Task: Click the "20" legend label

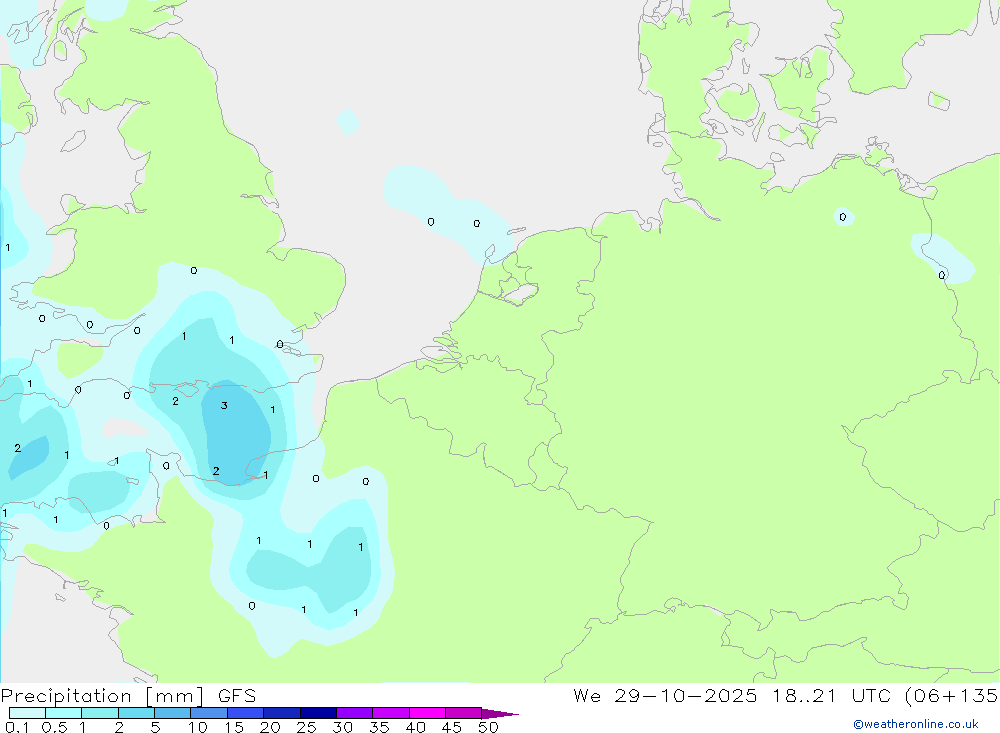Action: click(x=270, y=727)
